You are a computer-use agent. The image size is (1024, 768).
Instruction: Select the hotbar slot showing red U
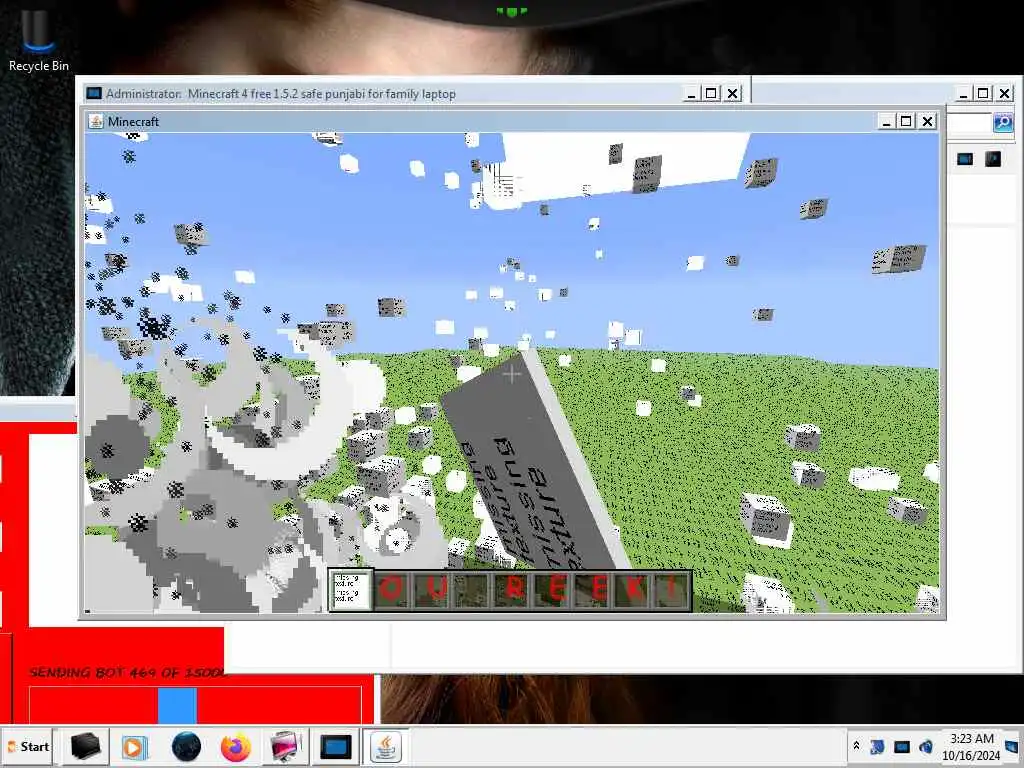tap(434, 590)
